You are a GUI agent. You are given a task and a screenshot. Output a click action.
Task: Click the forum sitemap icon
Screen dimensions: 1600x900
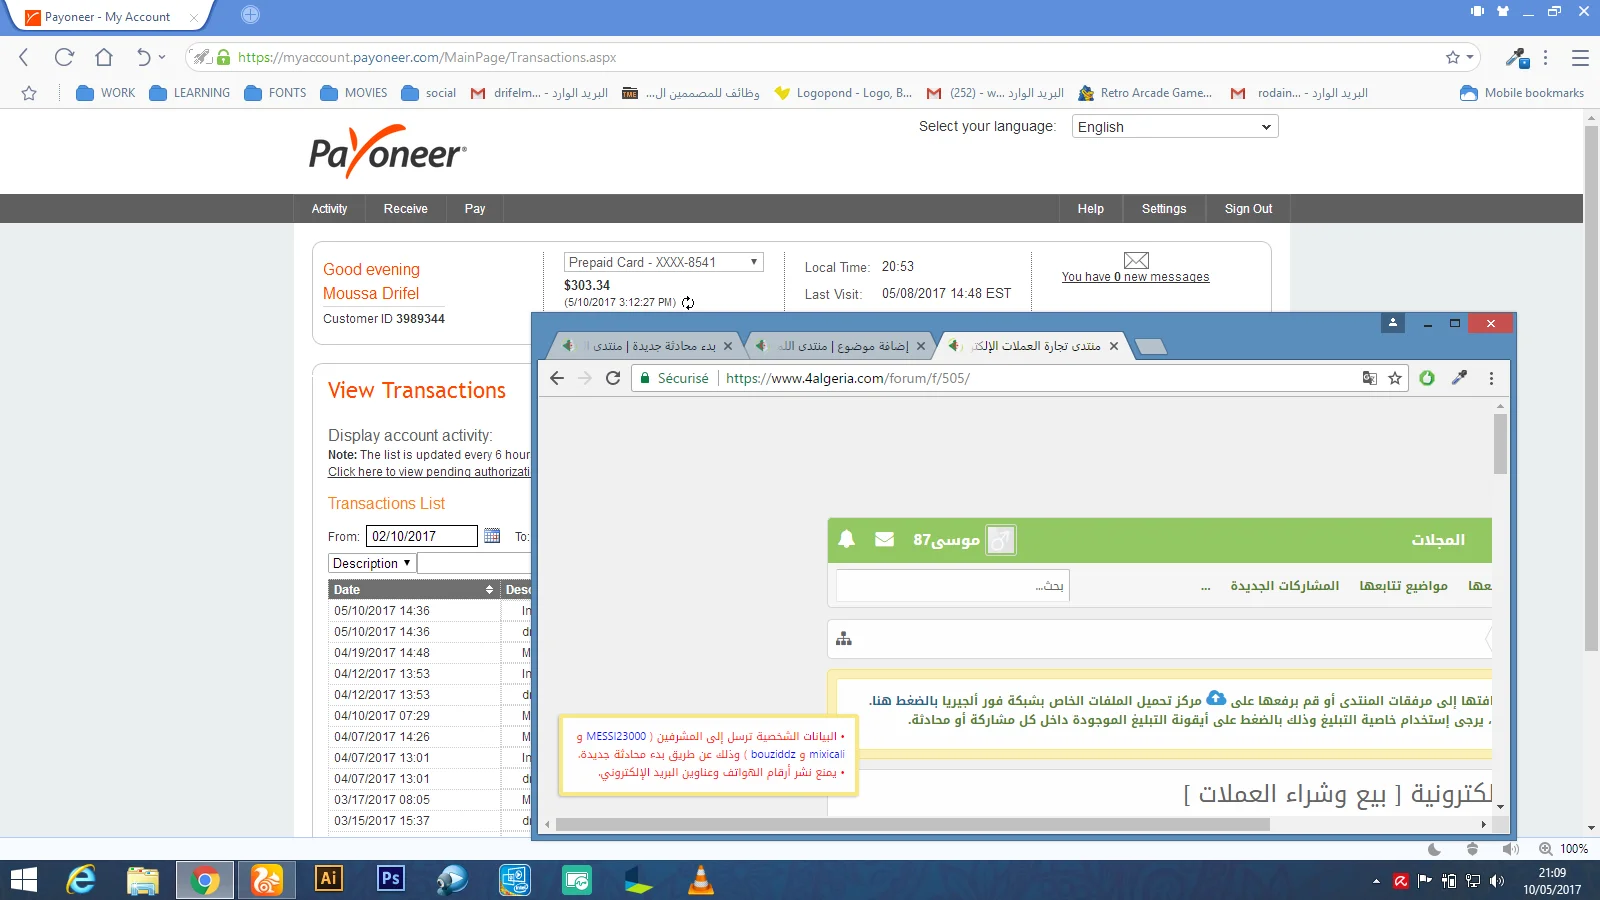(844, 639)
